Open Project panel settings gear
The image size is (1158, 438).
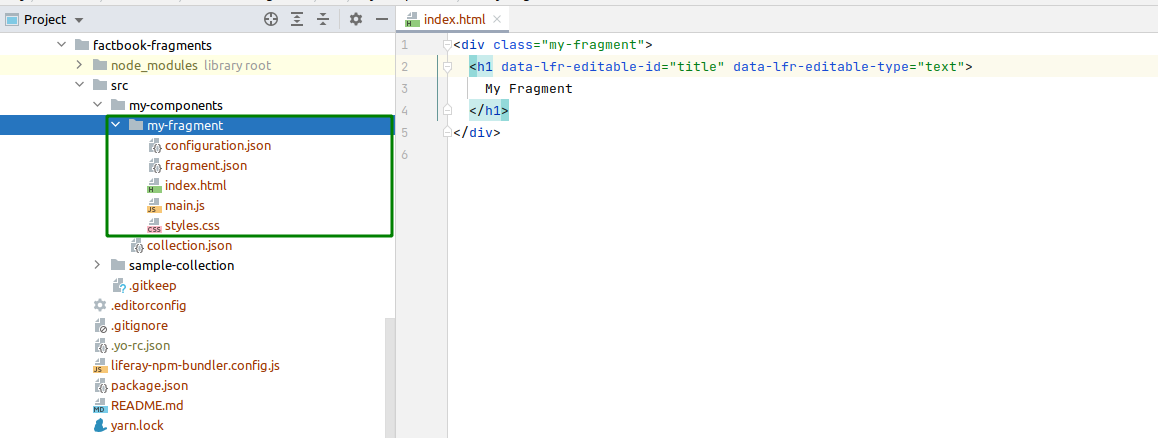click(x=356, y=19)
